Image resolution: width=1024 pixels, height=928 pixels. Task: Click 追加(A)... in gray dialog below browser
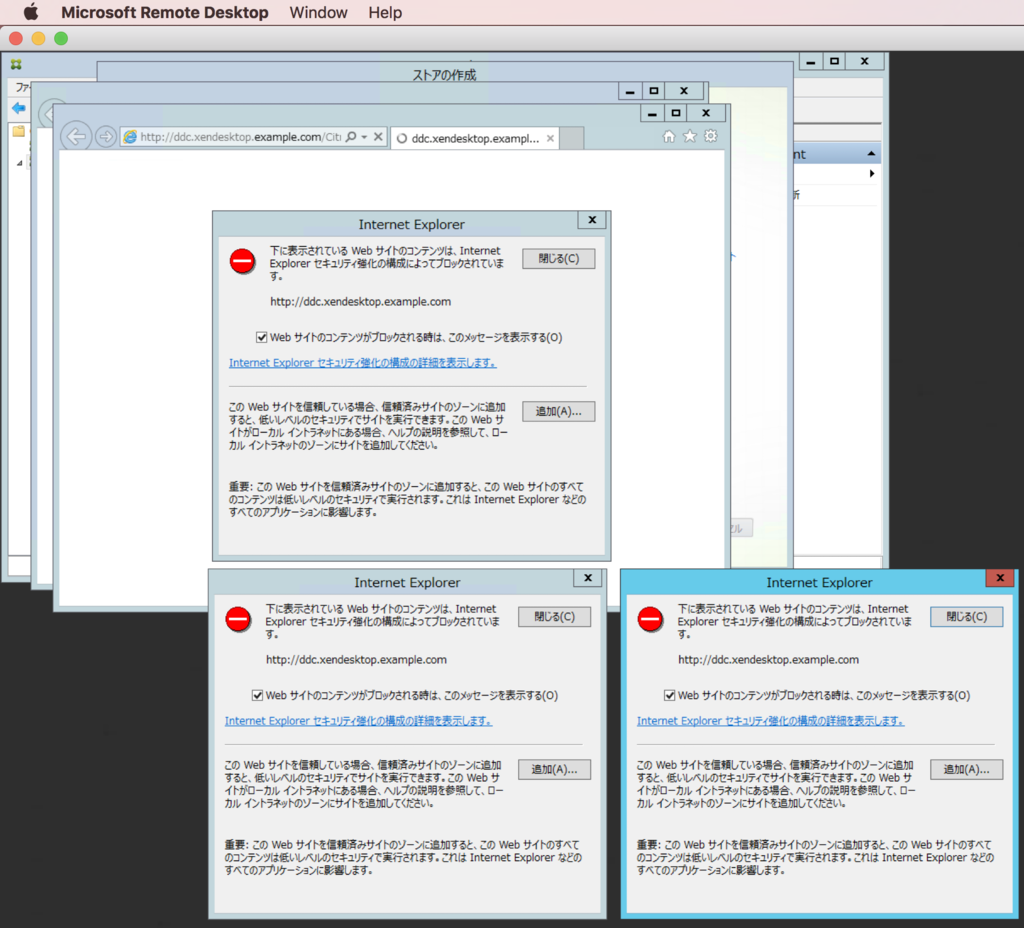[554, 769]
